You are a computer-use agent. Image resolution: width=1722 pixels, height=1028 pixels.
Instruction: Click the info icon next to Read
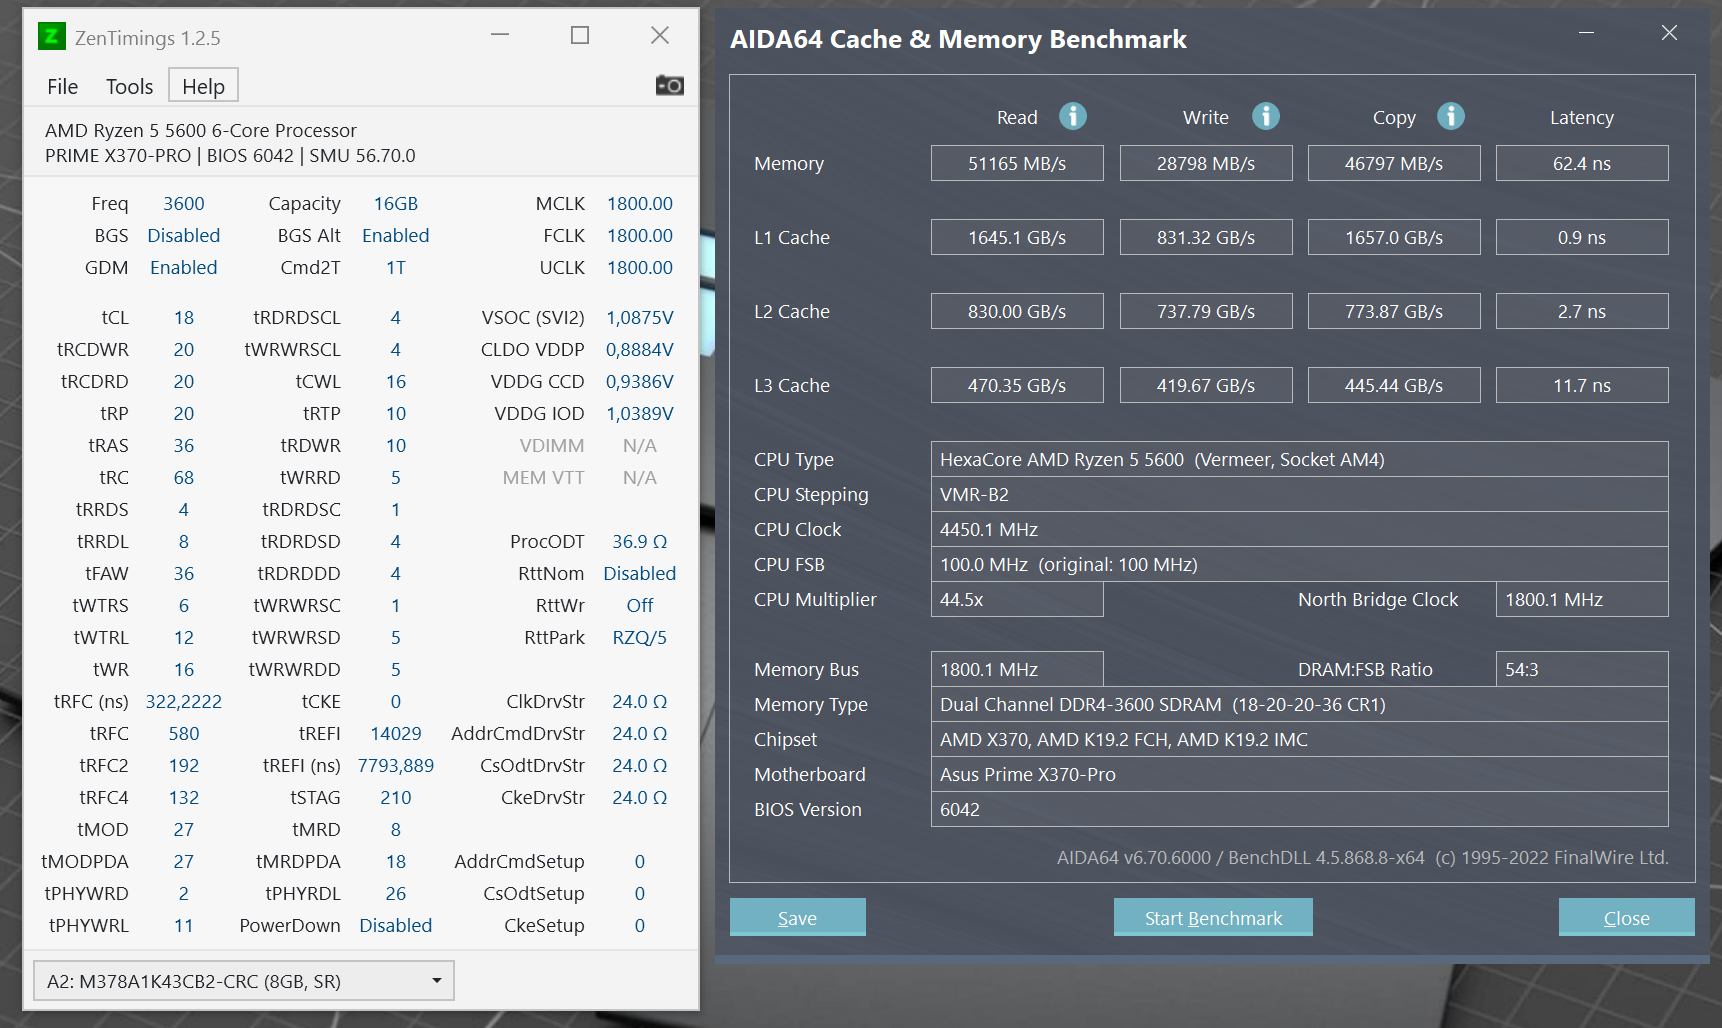point(1073,116)
